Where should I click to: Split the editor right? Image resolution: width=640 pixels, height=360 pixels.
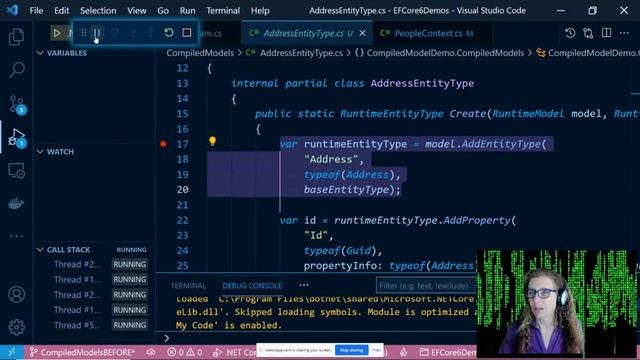607,33
